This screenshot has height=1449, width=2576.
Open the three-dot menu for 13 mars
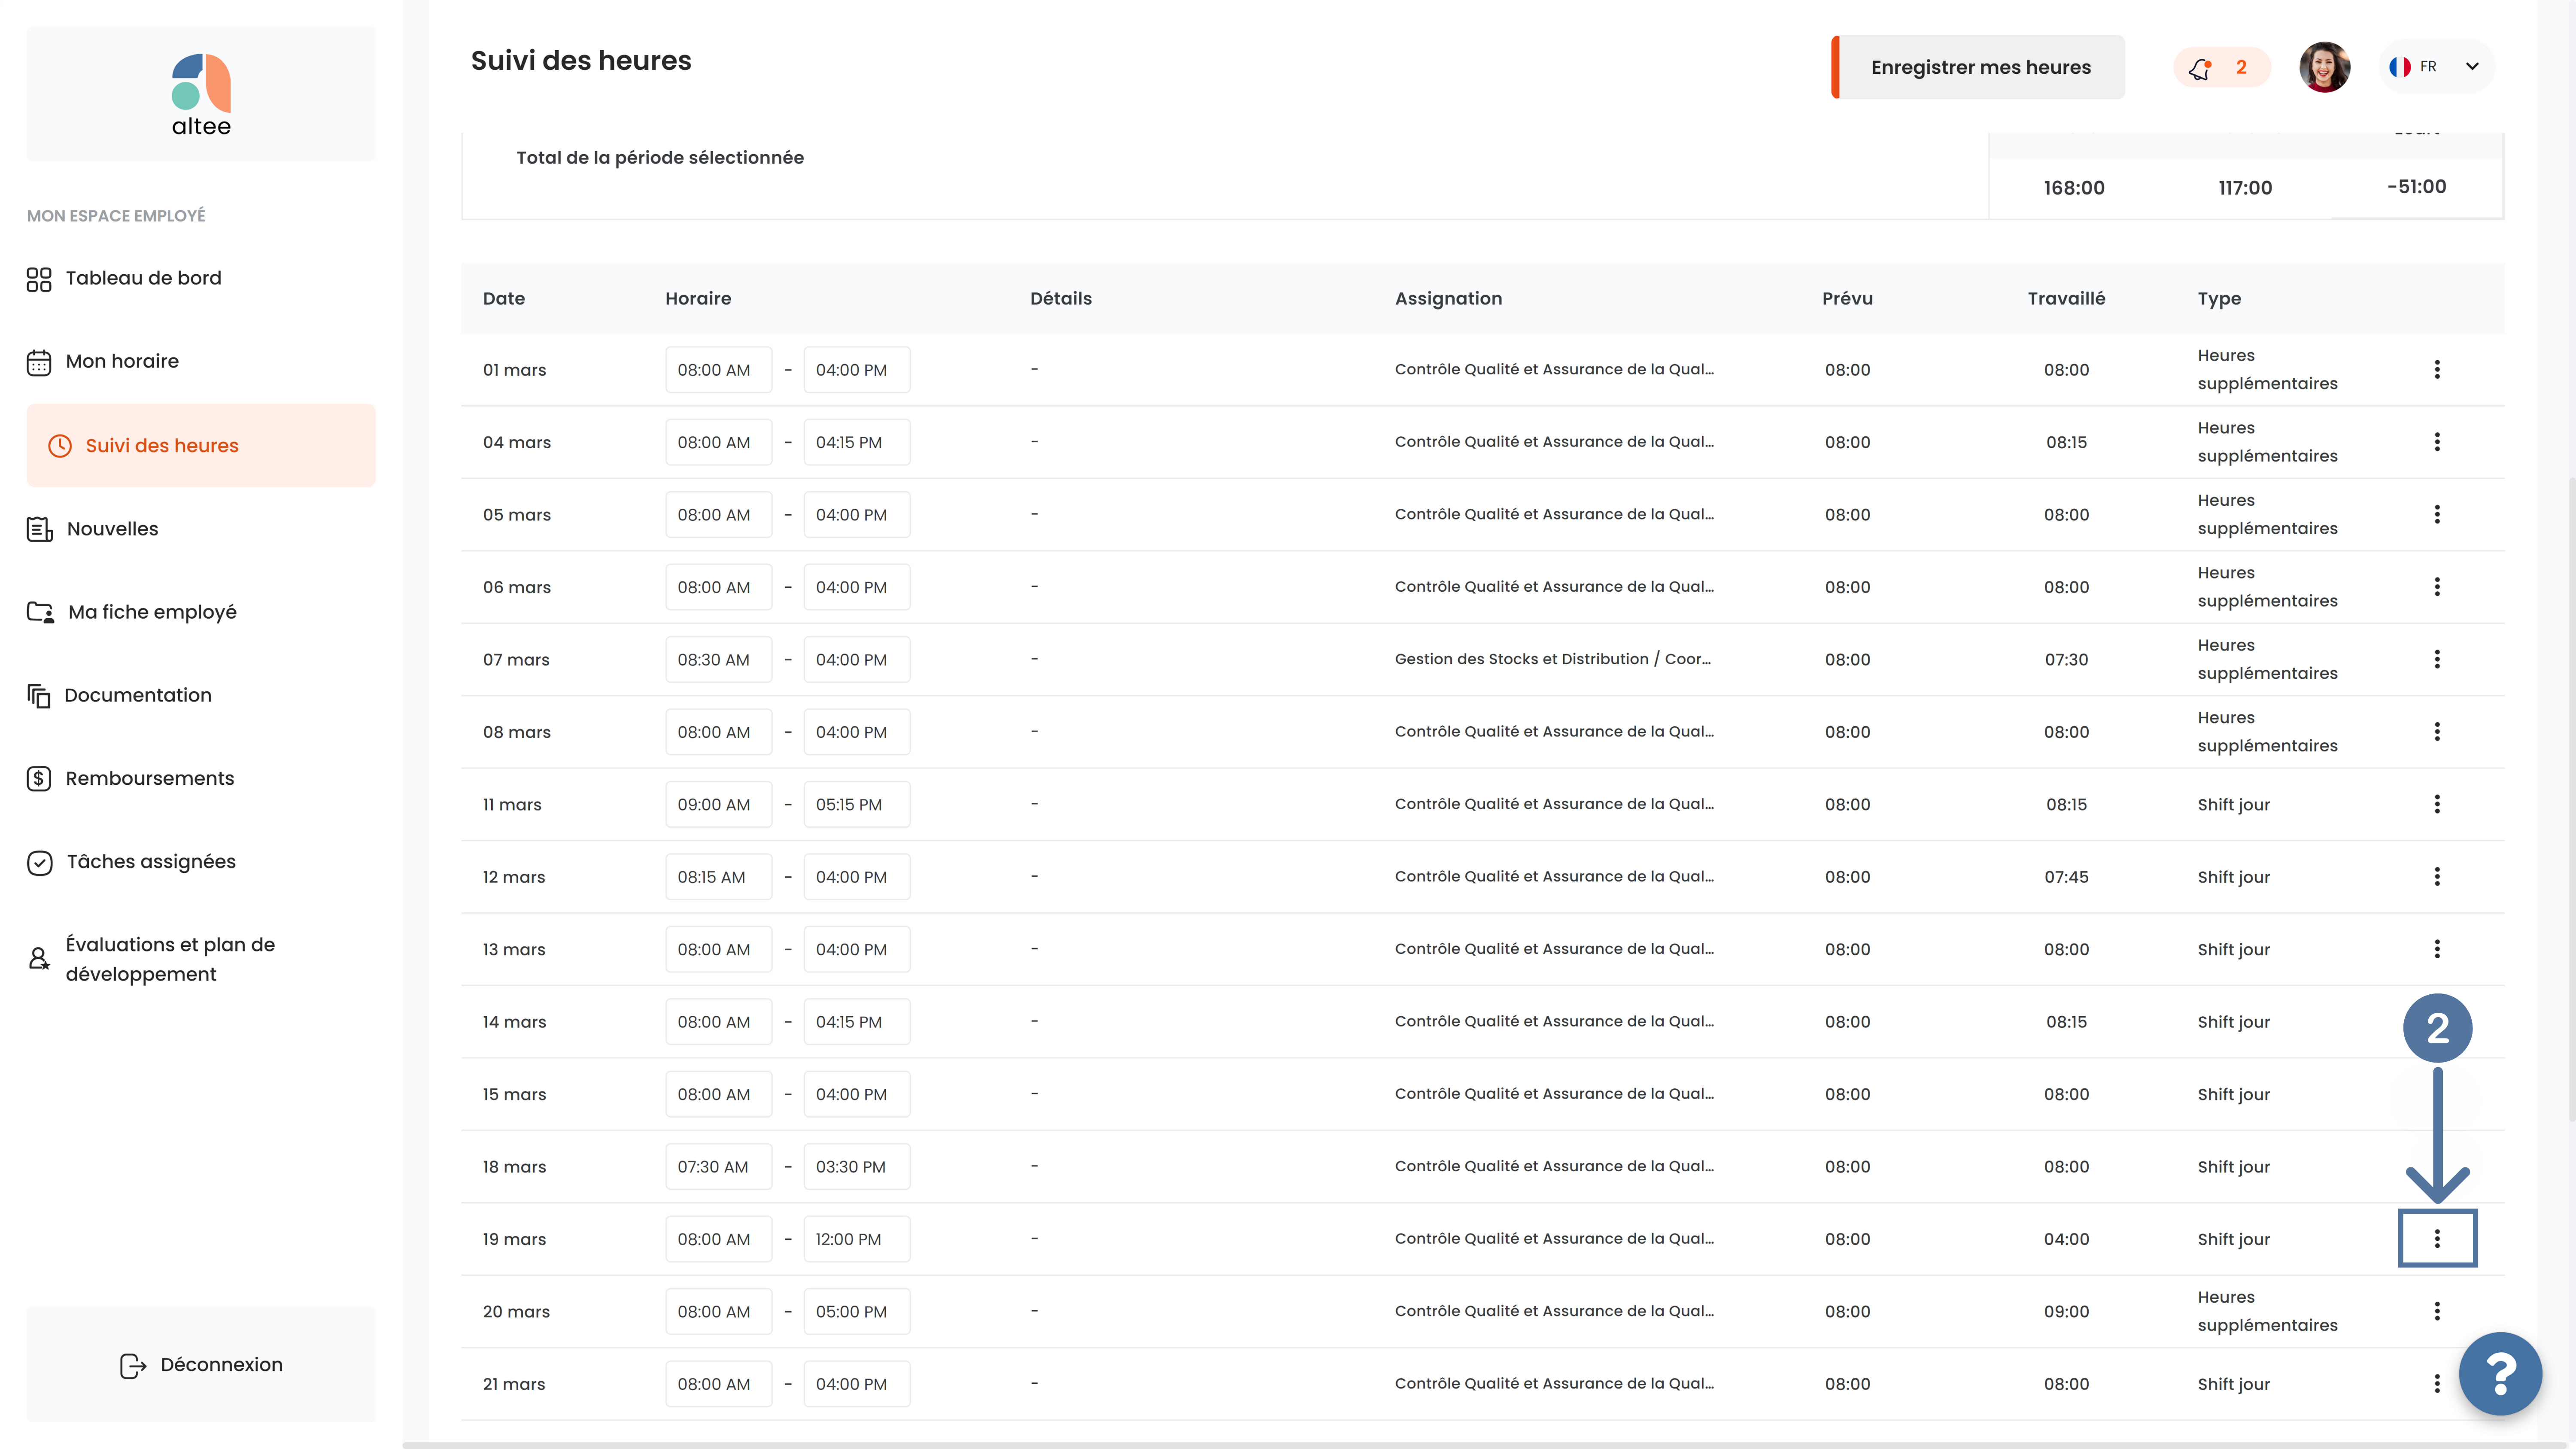(2437, 949)
